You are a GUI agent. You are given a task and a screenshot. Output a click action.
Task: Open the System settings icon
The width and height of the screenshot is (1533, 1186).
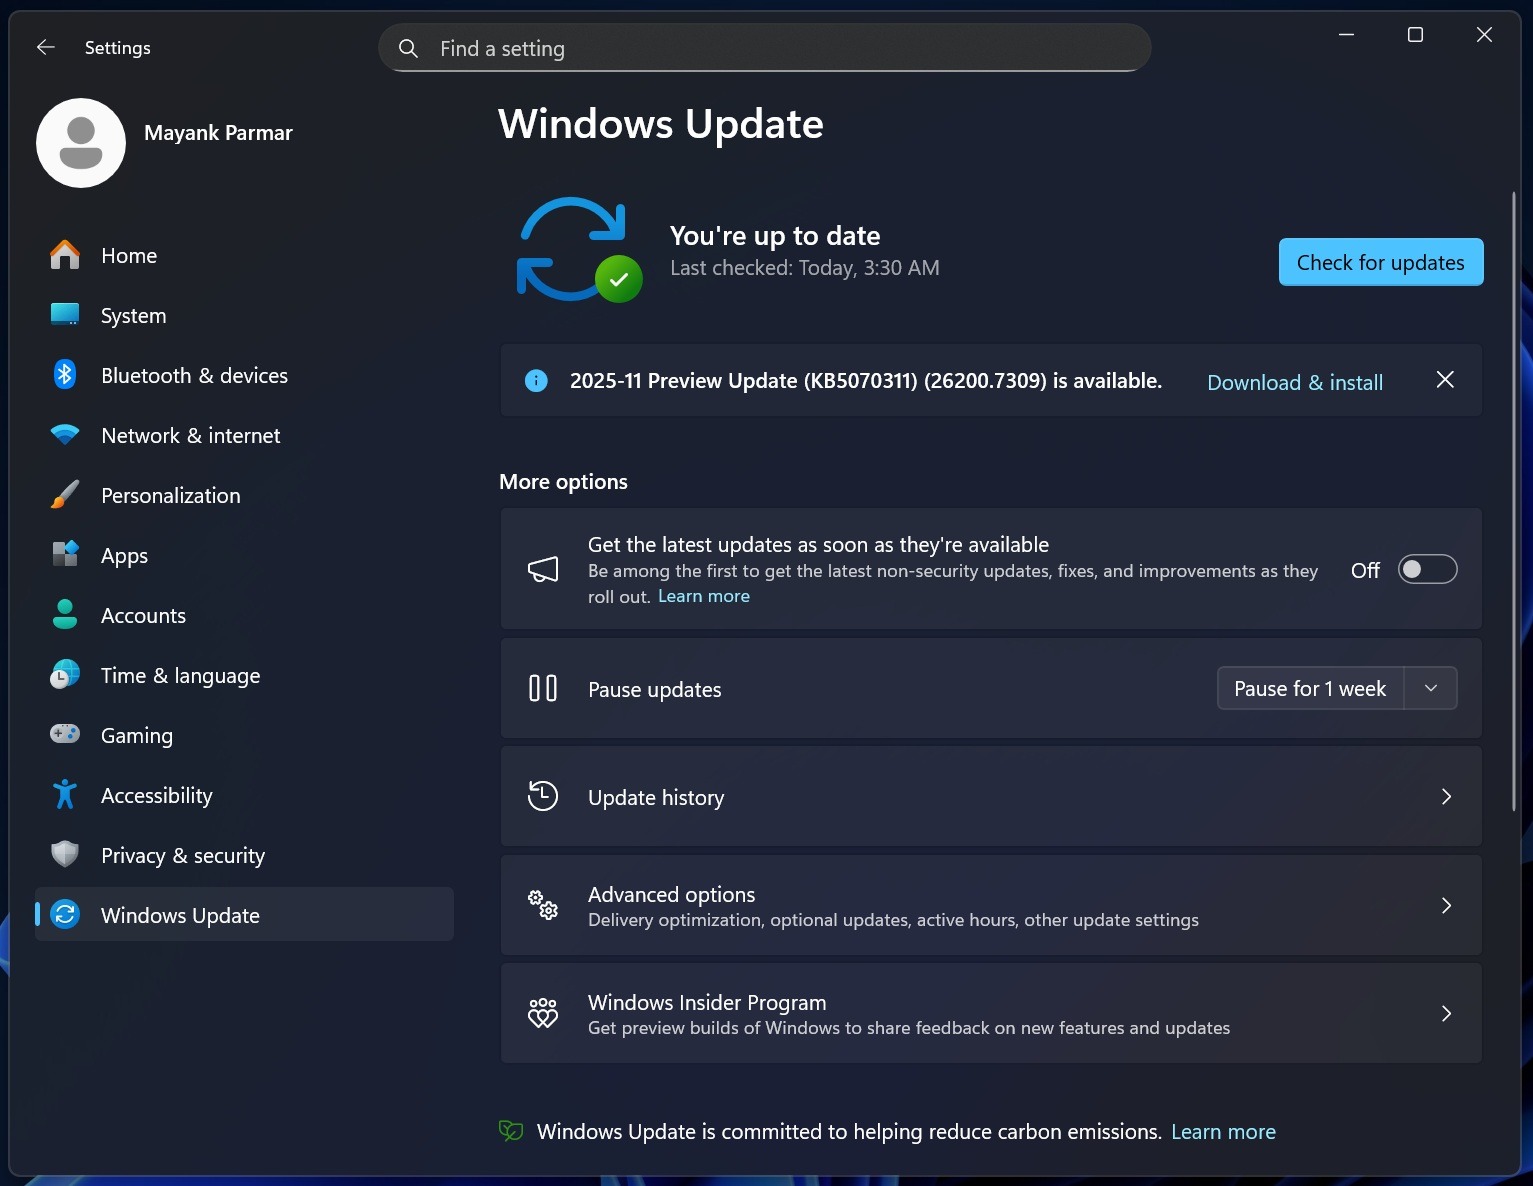click(x=64, y=315)
